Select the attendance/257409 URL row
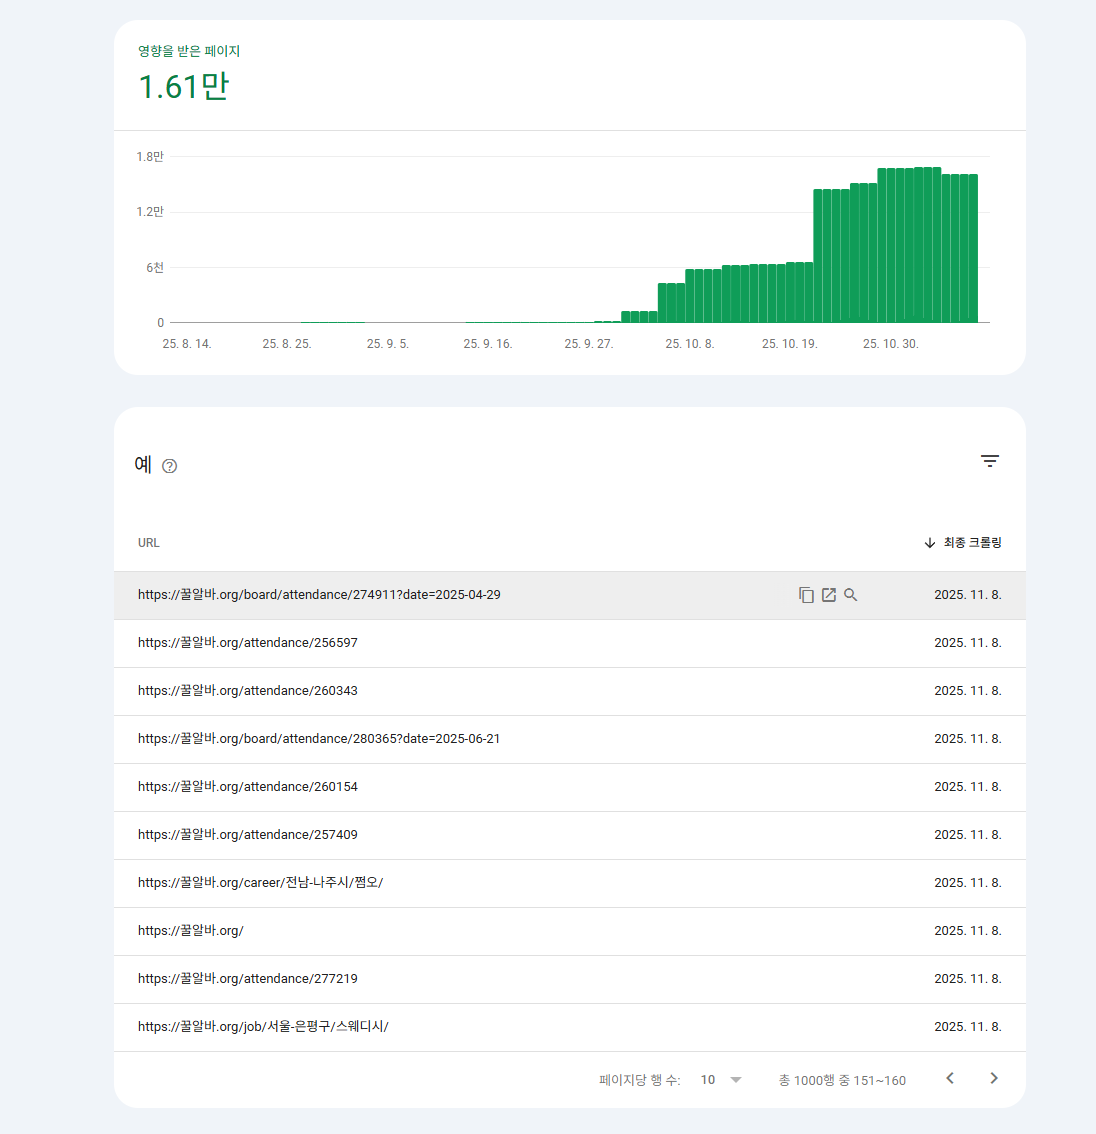Screen dimensions: 1096x1134 (248, 835)
